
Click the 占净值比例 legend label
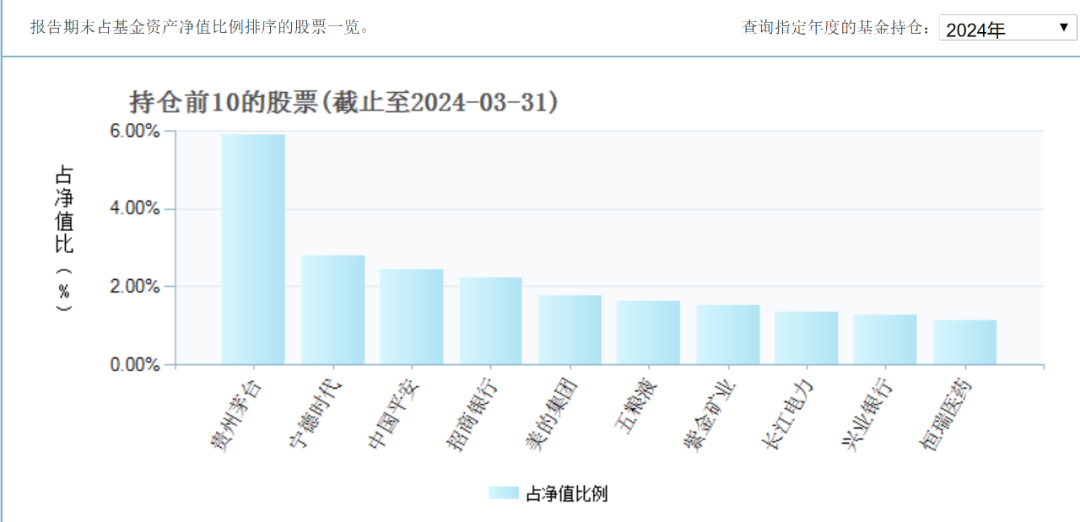pyautogui.click(x=566, y=493)
